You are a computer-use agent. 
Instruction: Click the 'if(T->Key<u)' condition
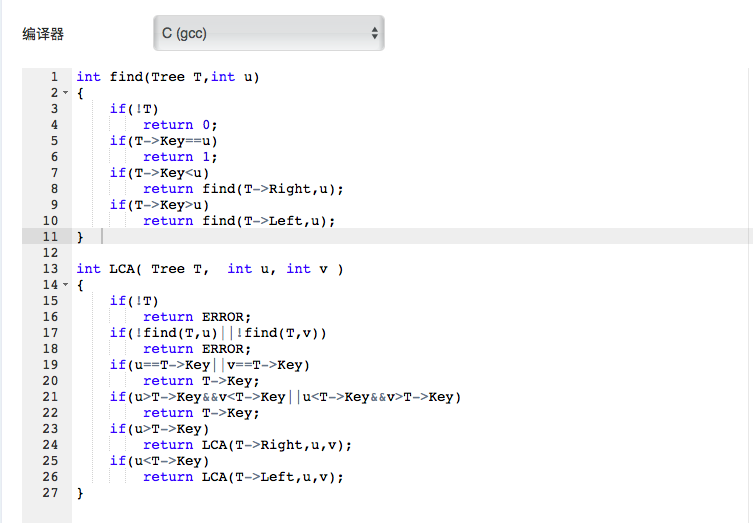pos(159,173)
